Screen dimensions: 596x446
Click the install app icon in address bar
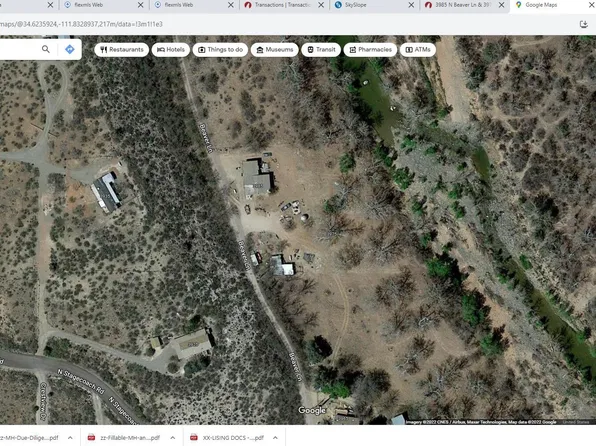coord(584,24)
